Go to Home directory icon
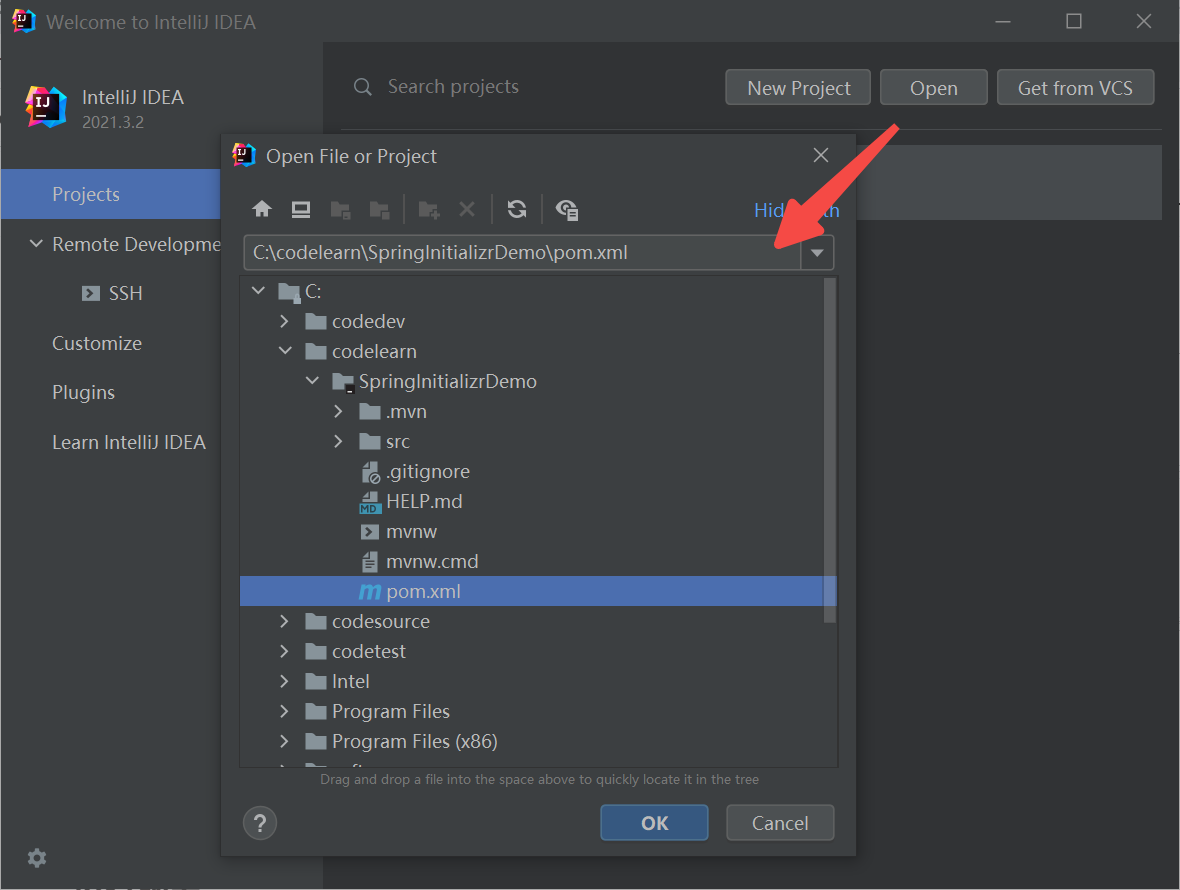The height and width of the screenshot is (890, 1180). [262, 209]
